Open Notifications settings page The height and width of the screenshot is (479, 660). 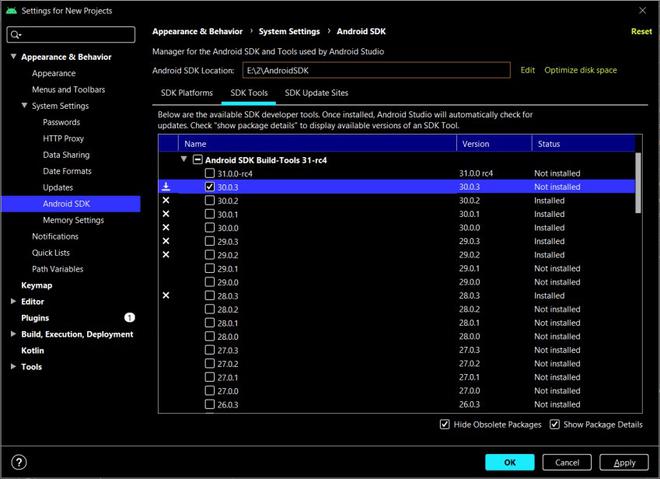click(x=55, y=236)
